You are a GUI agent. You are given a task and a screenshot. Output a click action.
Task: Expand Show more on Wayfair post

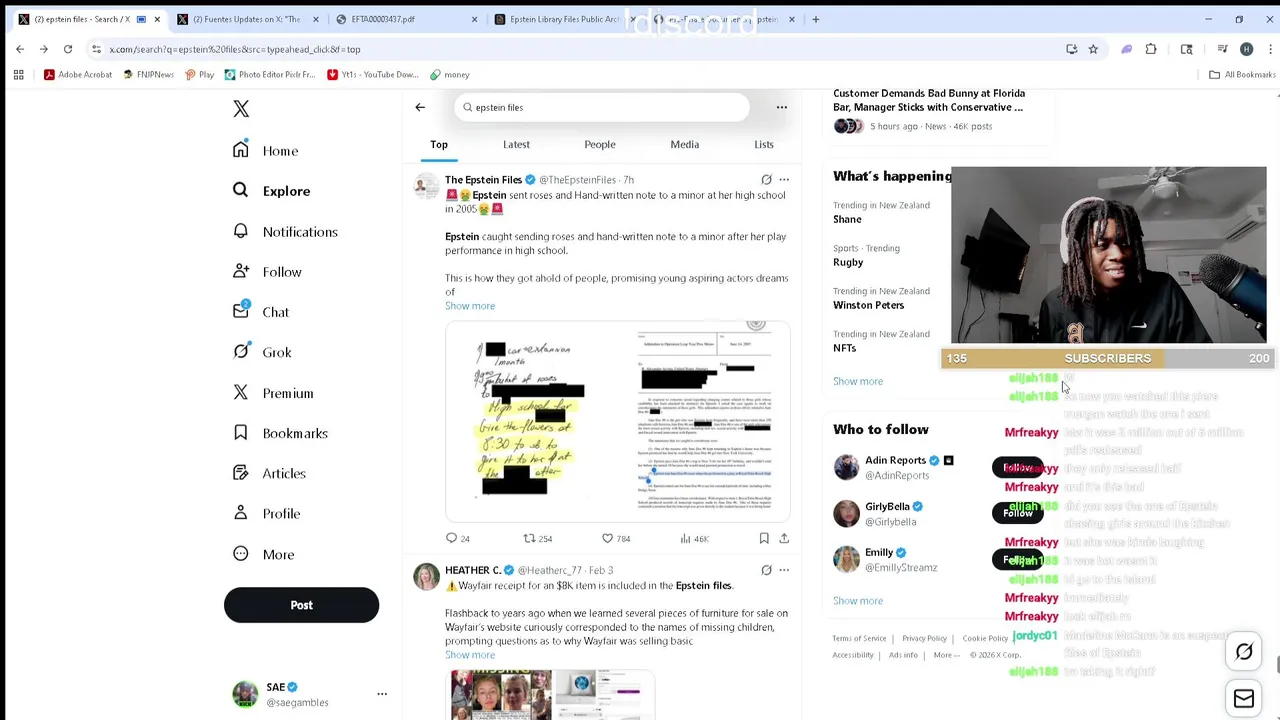coord(470,655)
